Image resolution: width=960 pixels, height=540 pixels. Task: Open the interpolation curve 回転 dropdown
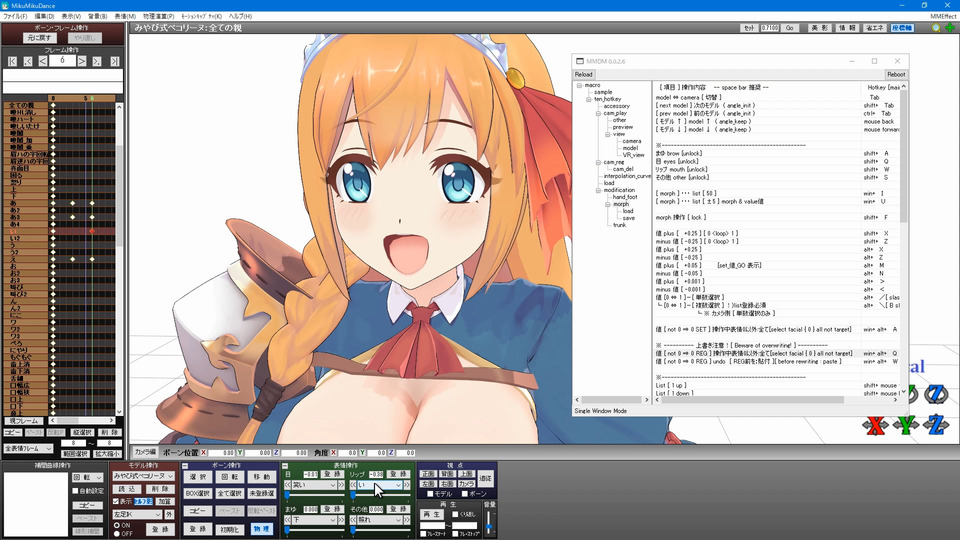(x=88, y=477)
